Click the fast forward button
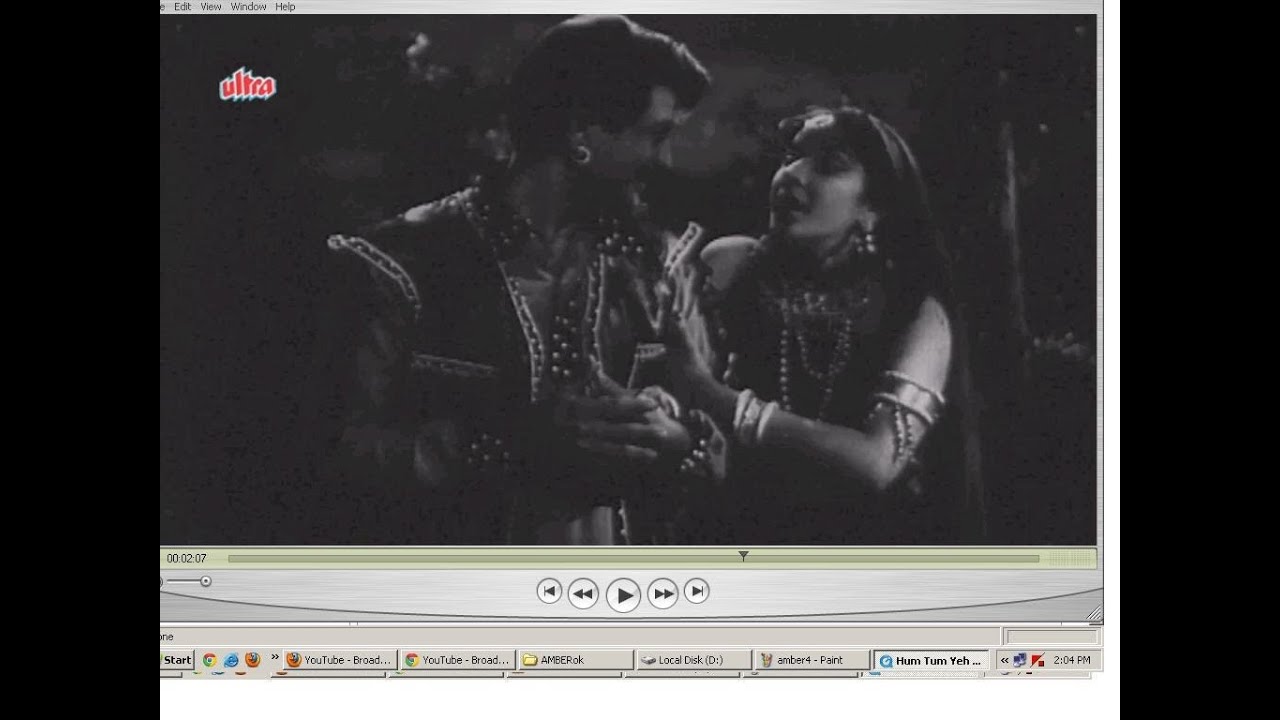The height and width of the screenshot is (720, 1280). [662, 594]
